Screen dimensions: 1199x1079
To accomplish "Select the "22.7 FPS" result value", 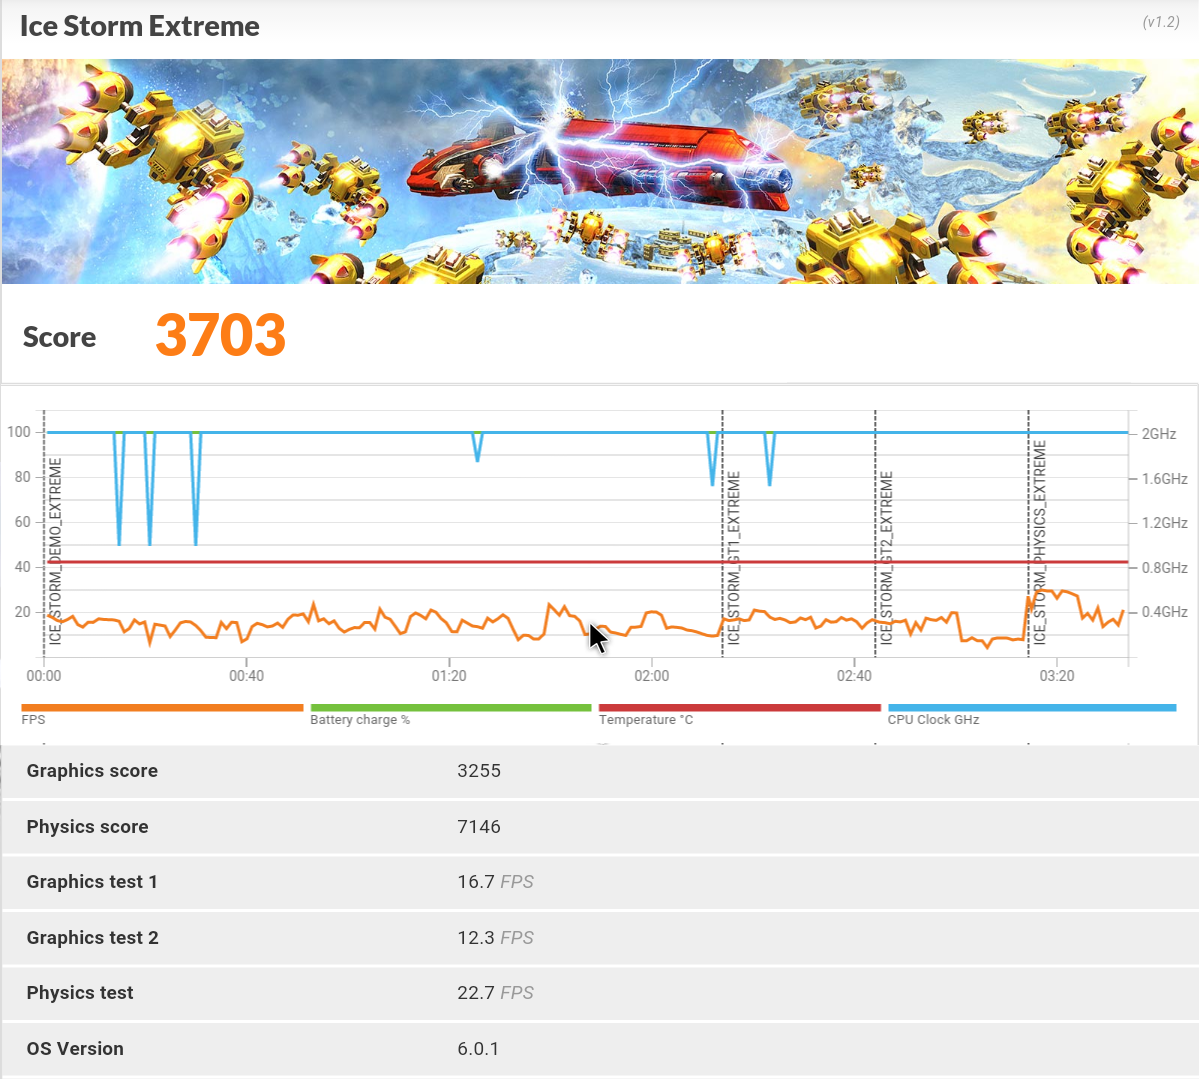I will pyautogui.click(x=496, y=993).
